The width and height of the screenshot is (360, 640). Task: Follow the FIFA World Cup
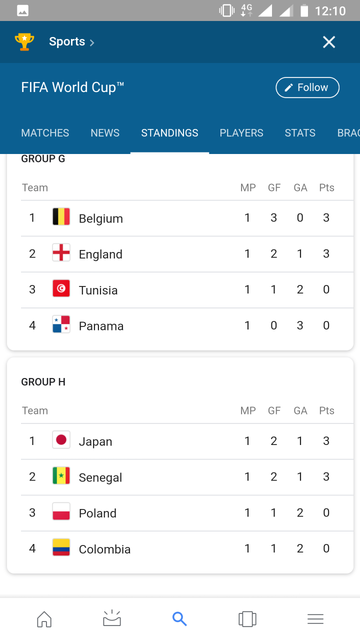coord(307,87)
